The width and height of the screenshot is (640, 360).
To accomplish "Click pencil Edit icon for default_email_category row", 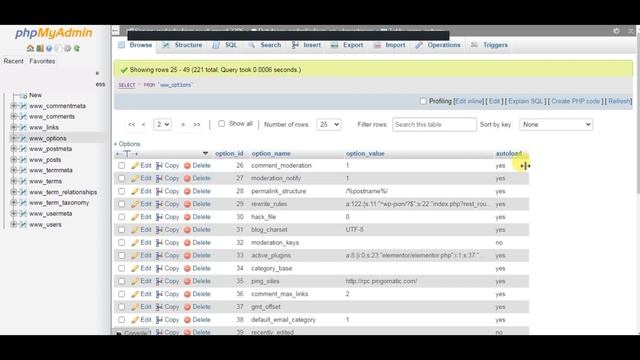I will pyautogui.click(x=135, y=320).
